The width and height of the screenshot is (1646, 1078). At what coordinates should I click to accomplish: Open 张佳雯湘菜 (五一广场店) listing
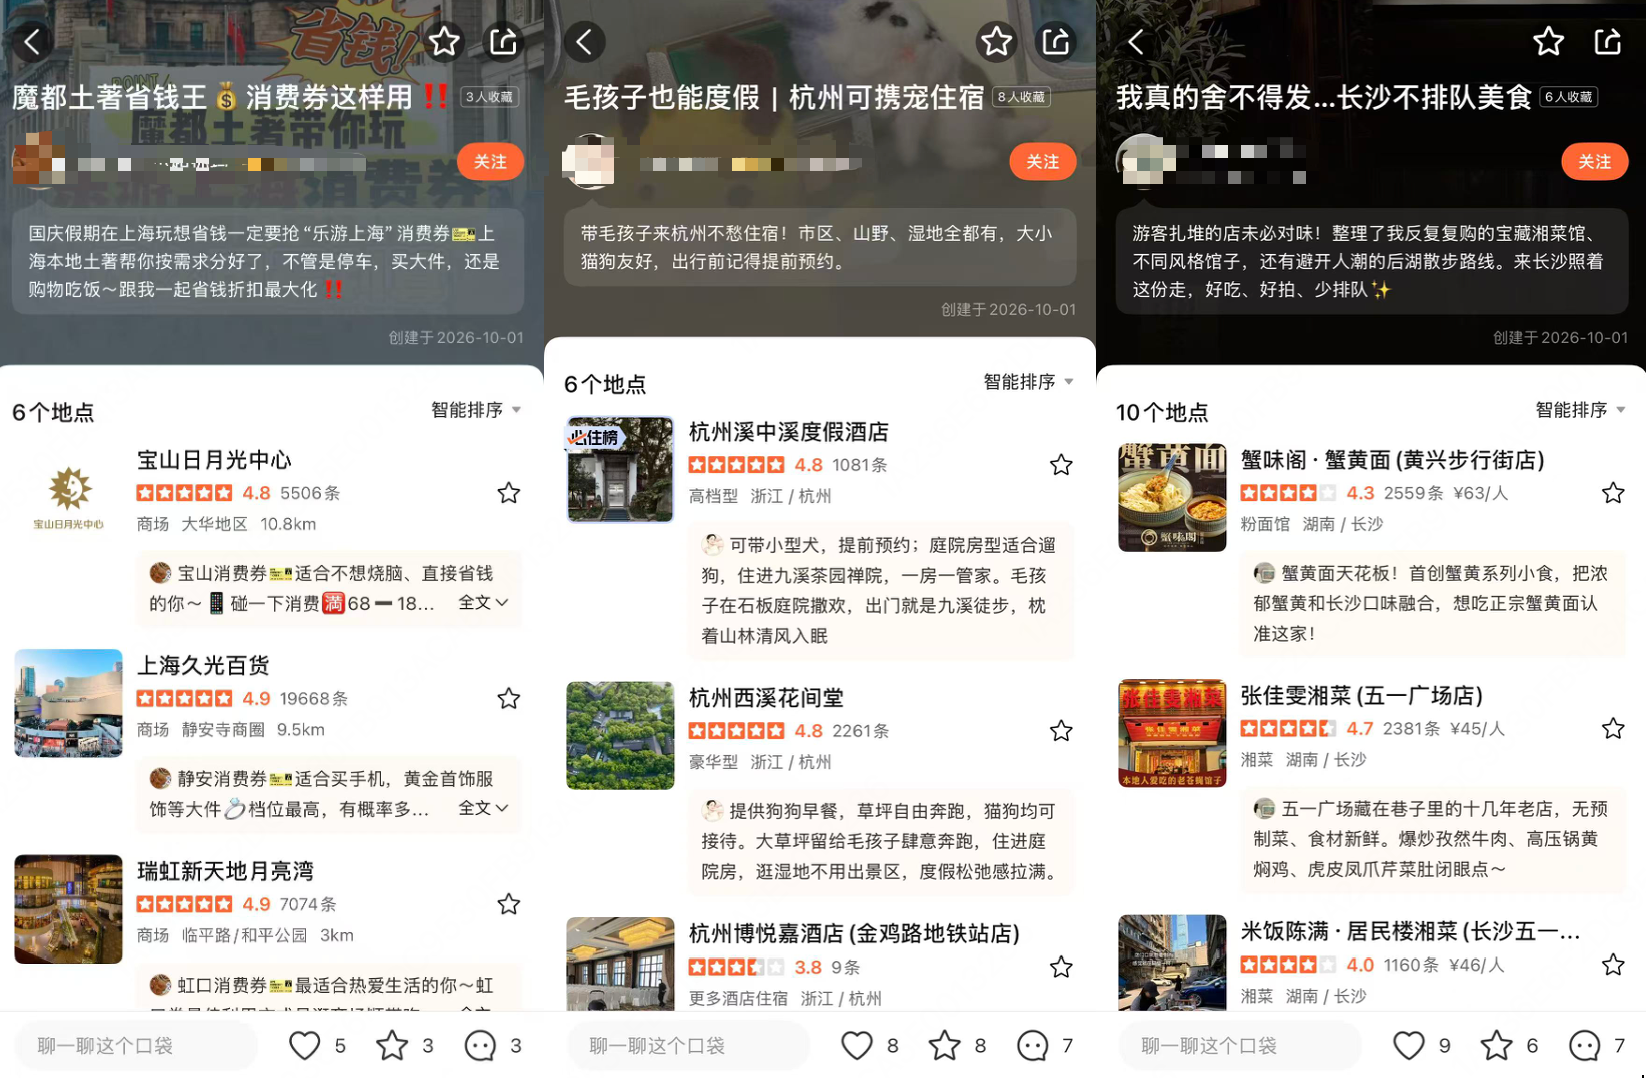(1361, 696)
